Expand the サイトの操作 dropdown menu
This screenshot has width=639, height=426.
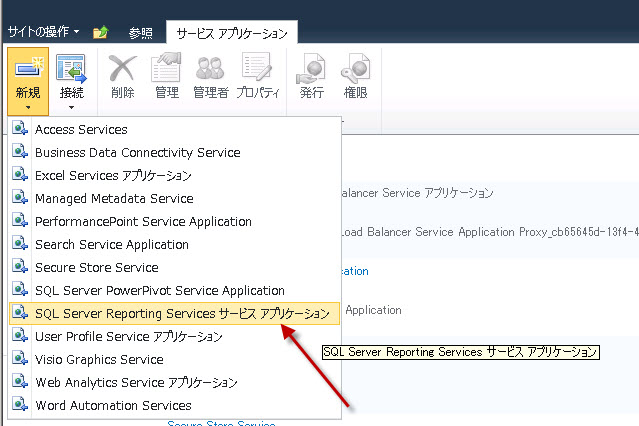[43, 31]
